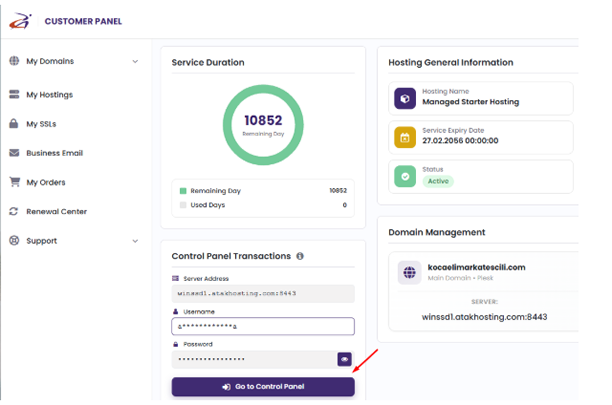Click the CUSTOMER PANEL title link
This screenshot has height=405, width=612.
pyautogui.click(x=83, y=21)
